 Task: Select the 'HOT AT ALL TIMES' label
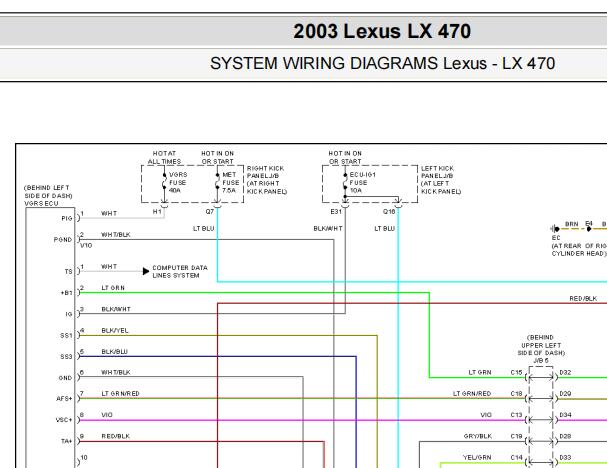(x=165, y=157)
